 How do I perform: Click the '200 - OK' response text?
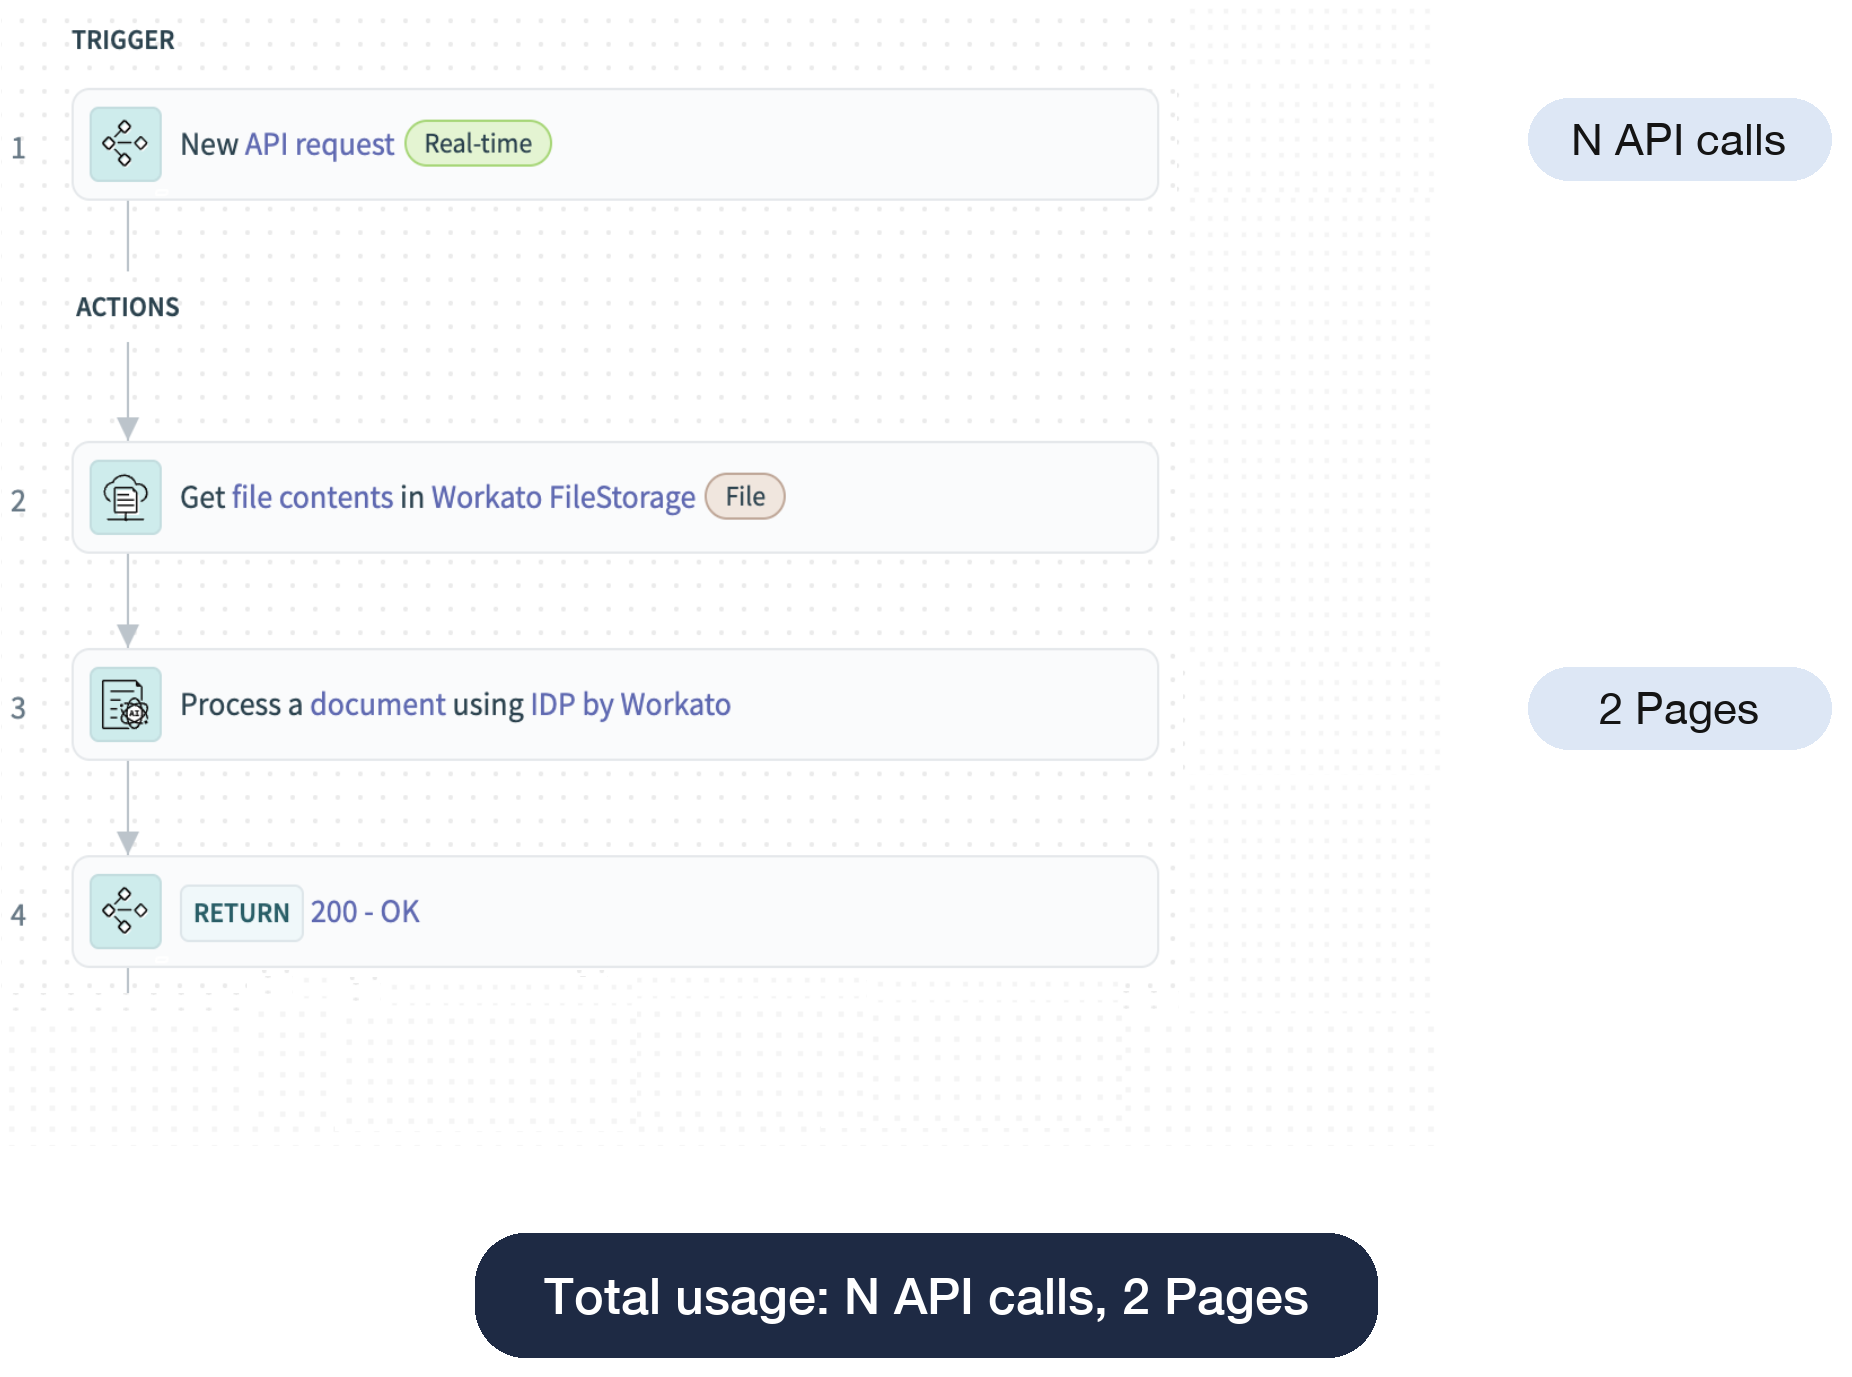365,912
